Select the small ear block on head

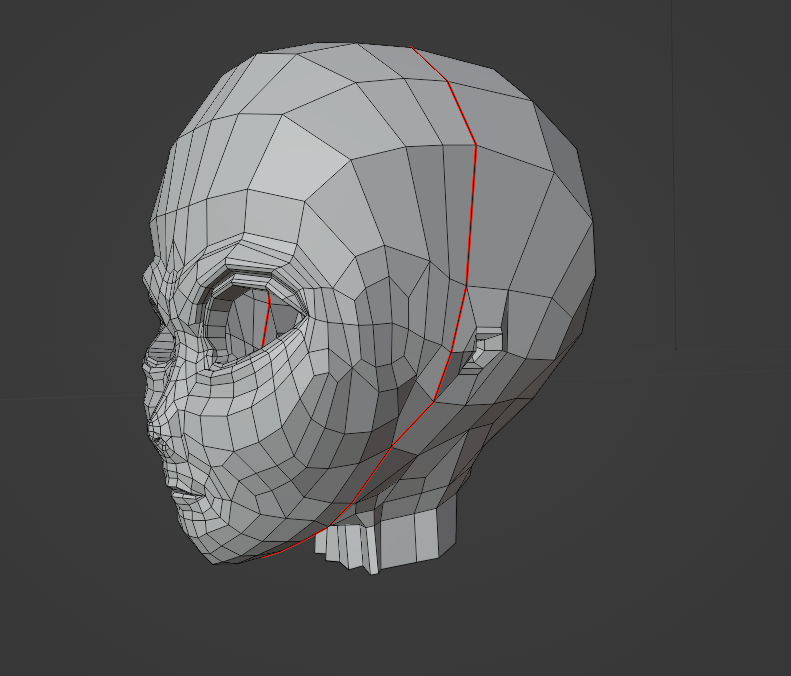(487, 345)
